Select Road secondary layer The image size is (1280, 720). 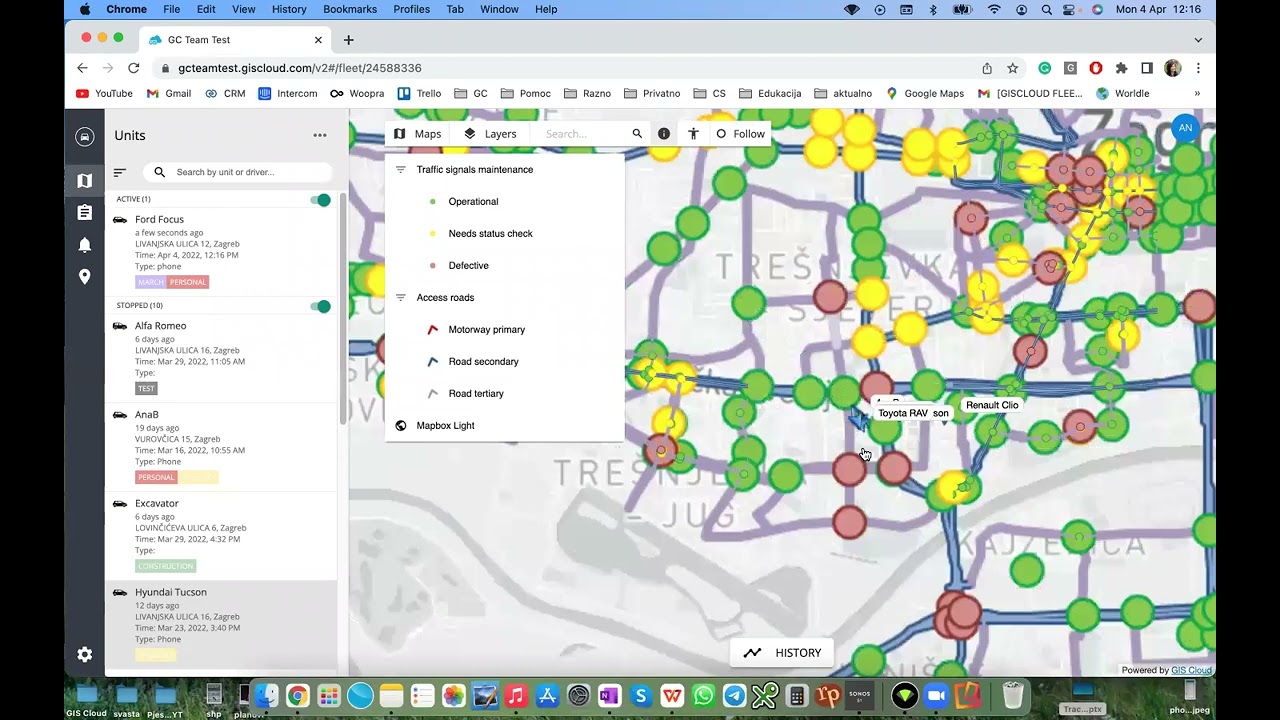pyautogui.click(x=483, y=362)
